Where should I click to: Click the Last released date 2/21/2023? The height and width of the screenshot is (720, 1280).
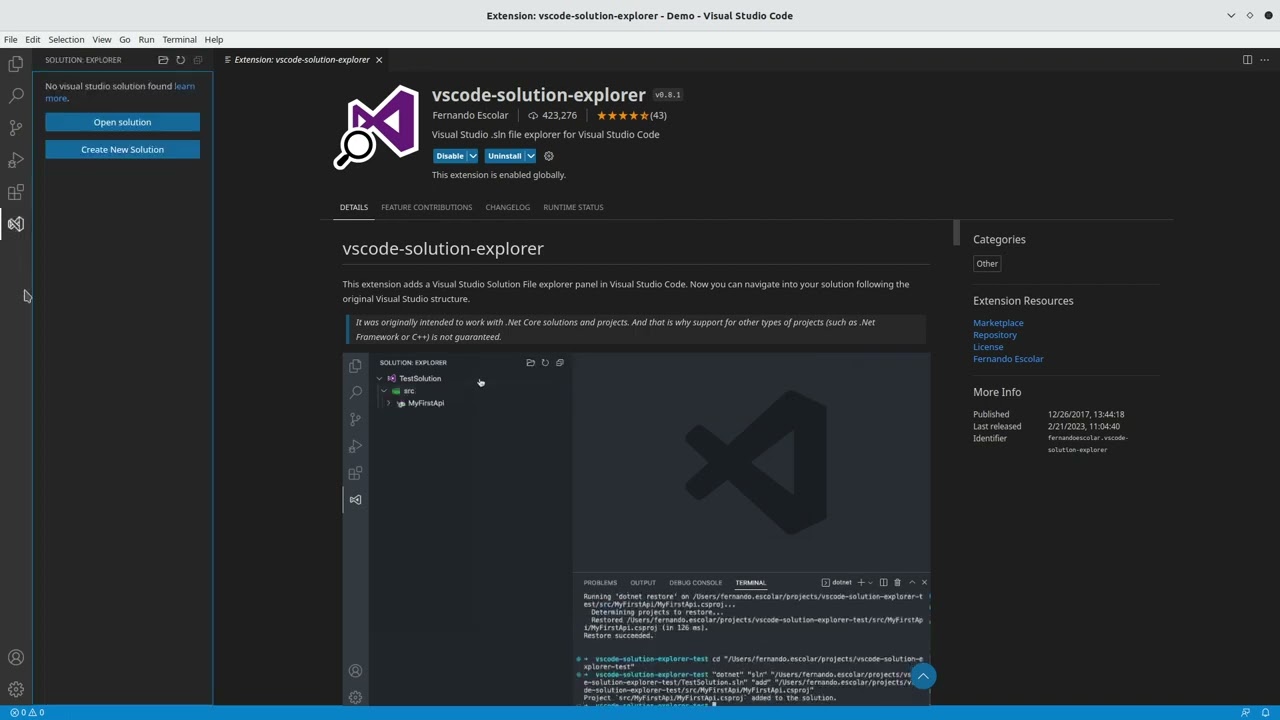(1084, 426)
